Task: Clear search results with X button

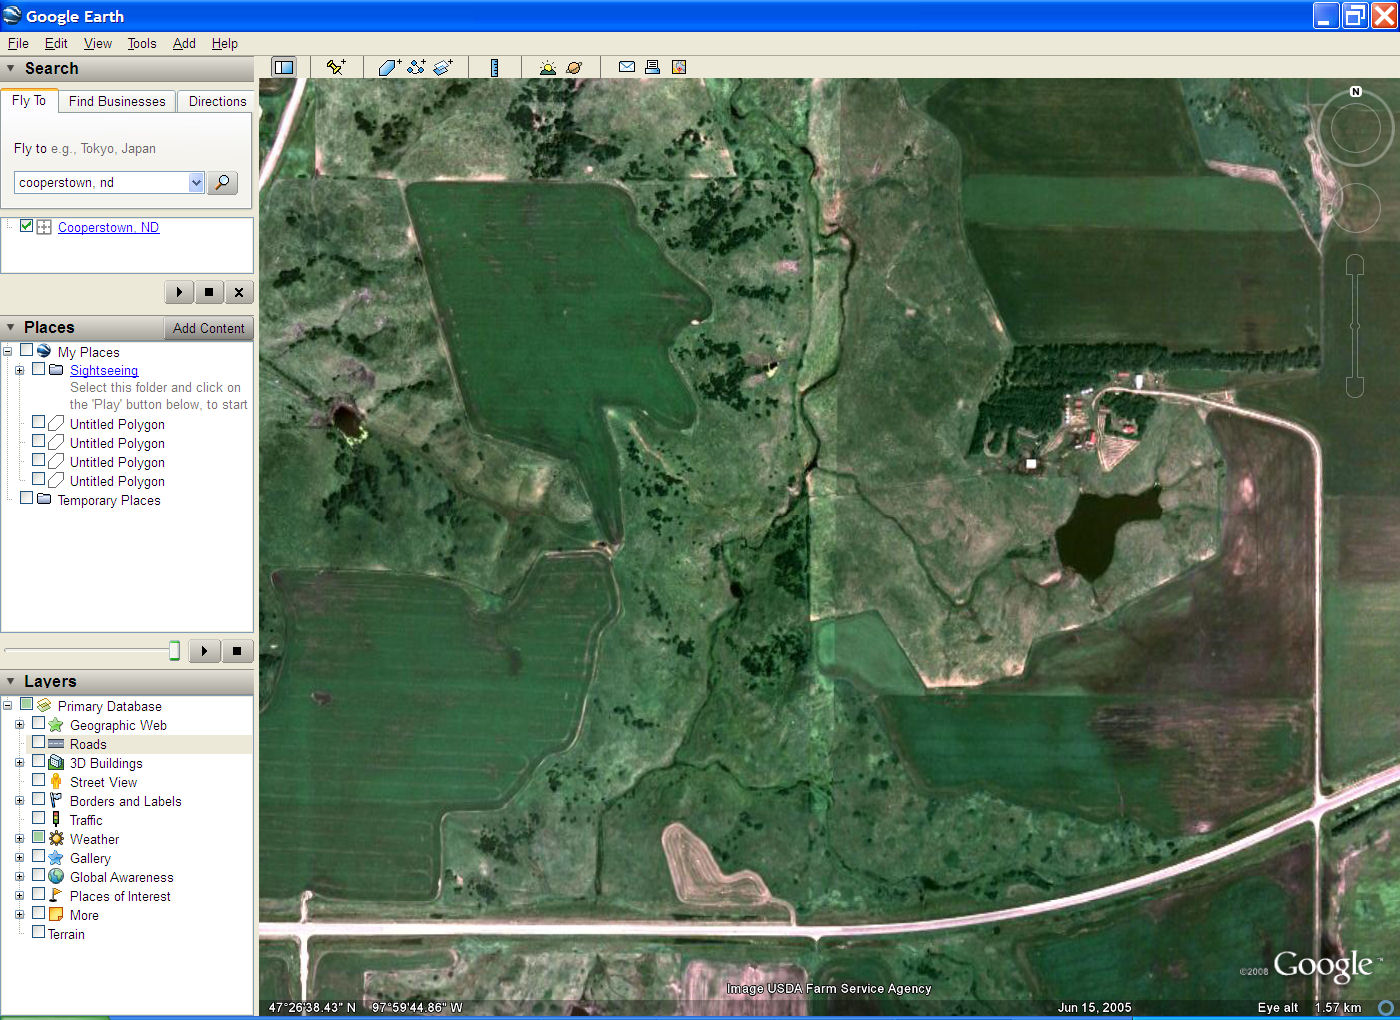Action: pyautogui.click(x=239, y=292)
